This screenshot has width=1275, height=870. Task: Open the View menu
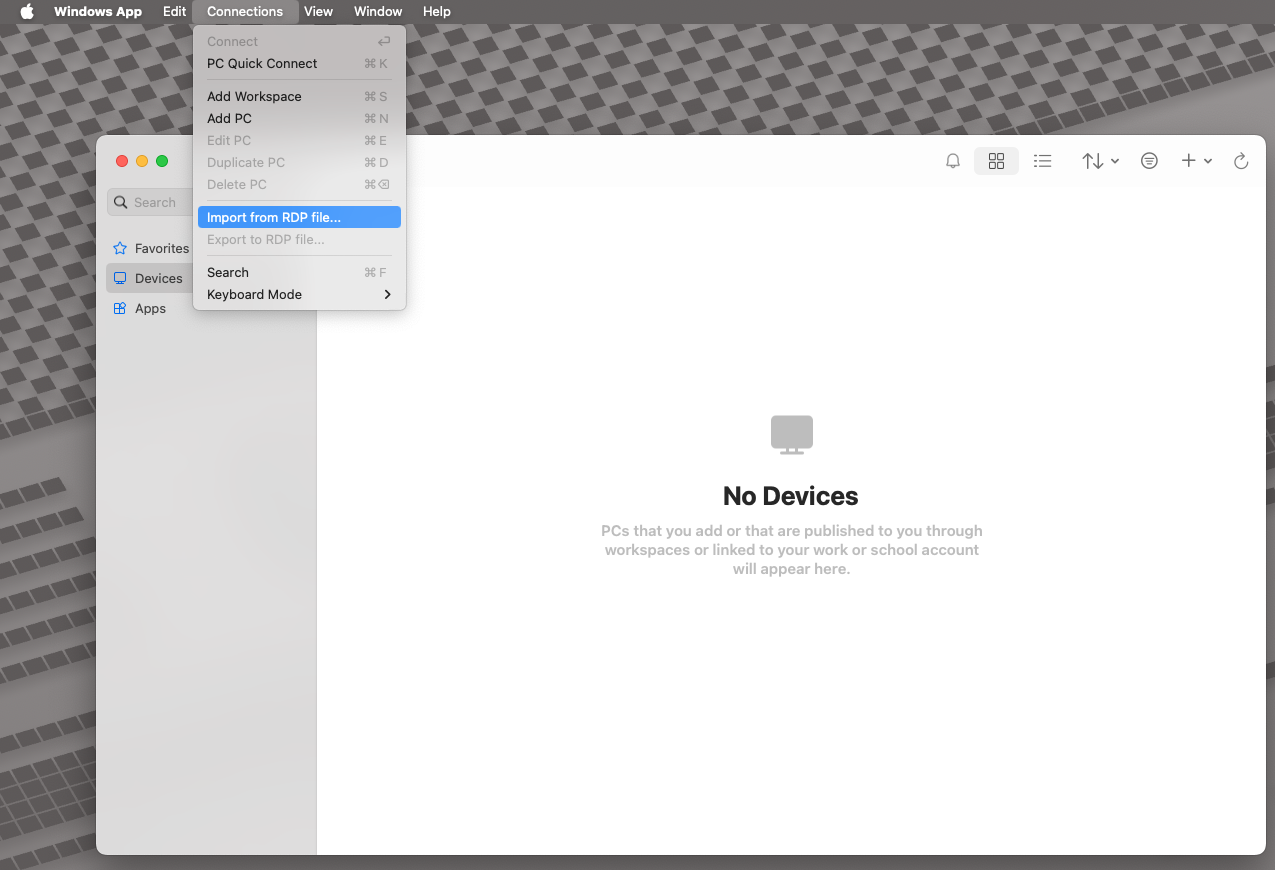[x=318, y=11]
